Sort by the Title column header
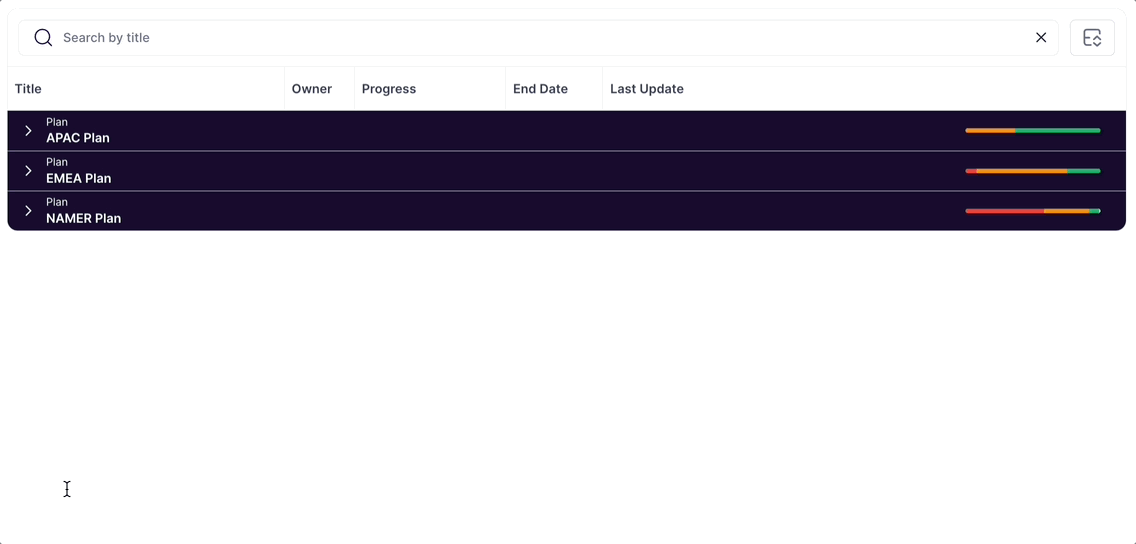The image size is (1136, 544). point(28,89)
